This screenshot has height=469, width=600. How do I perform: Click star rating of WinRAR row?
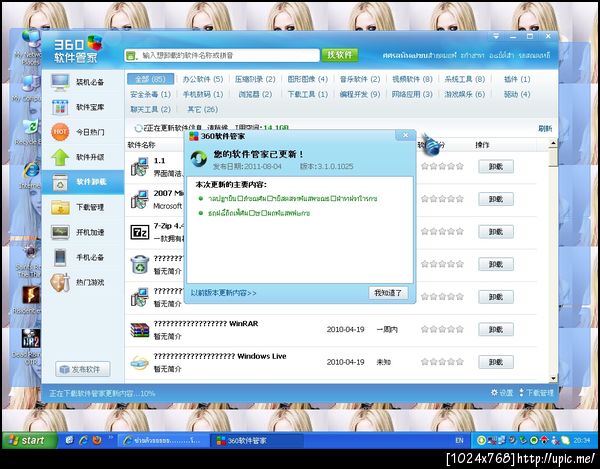point(442,329)
